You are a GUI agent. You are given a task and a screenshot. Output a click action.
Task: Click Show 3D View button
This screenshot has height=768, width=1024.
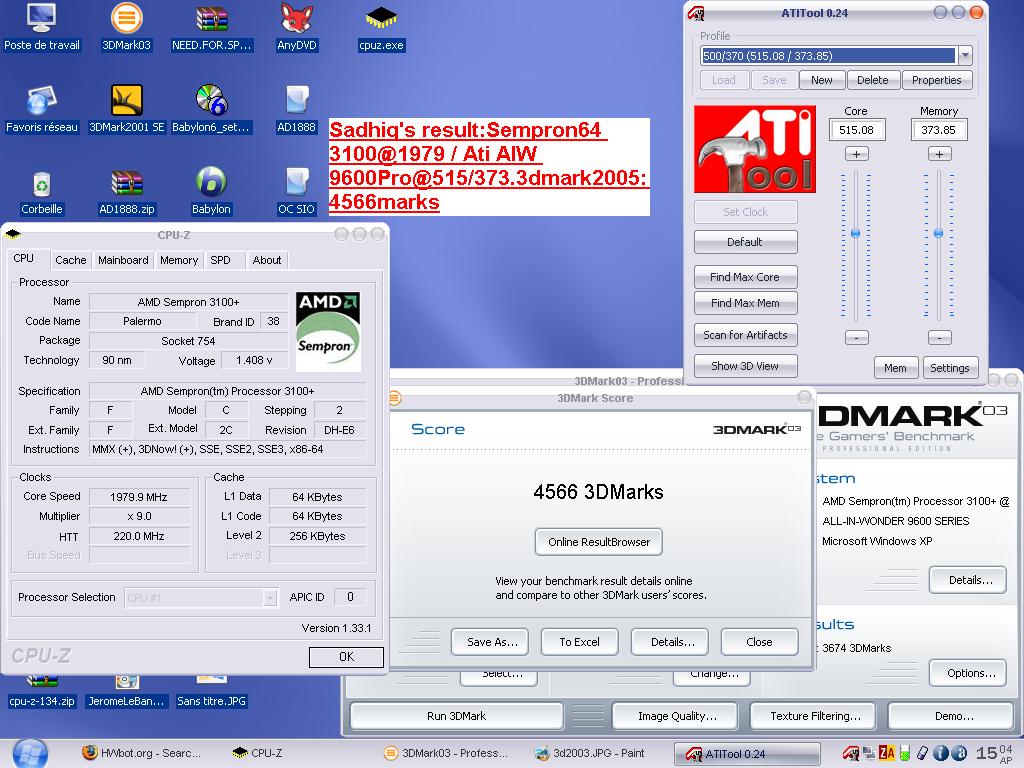(745, 366)
